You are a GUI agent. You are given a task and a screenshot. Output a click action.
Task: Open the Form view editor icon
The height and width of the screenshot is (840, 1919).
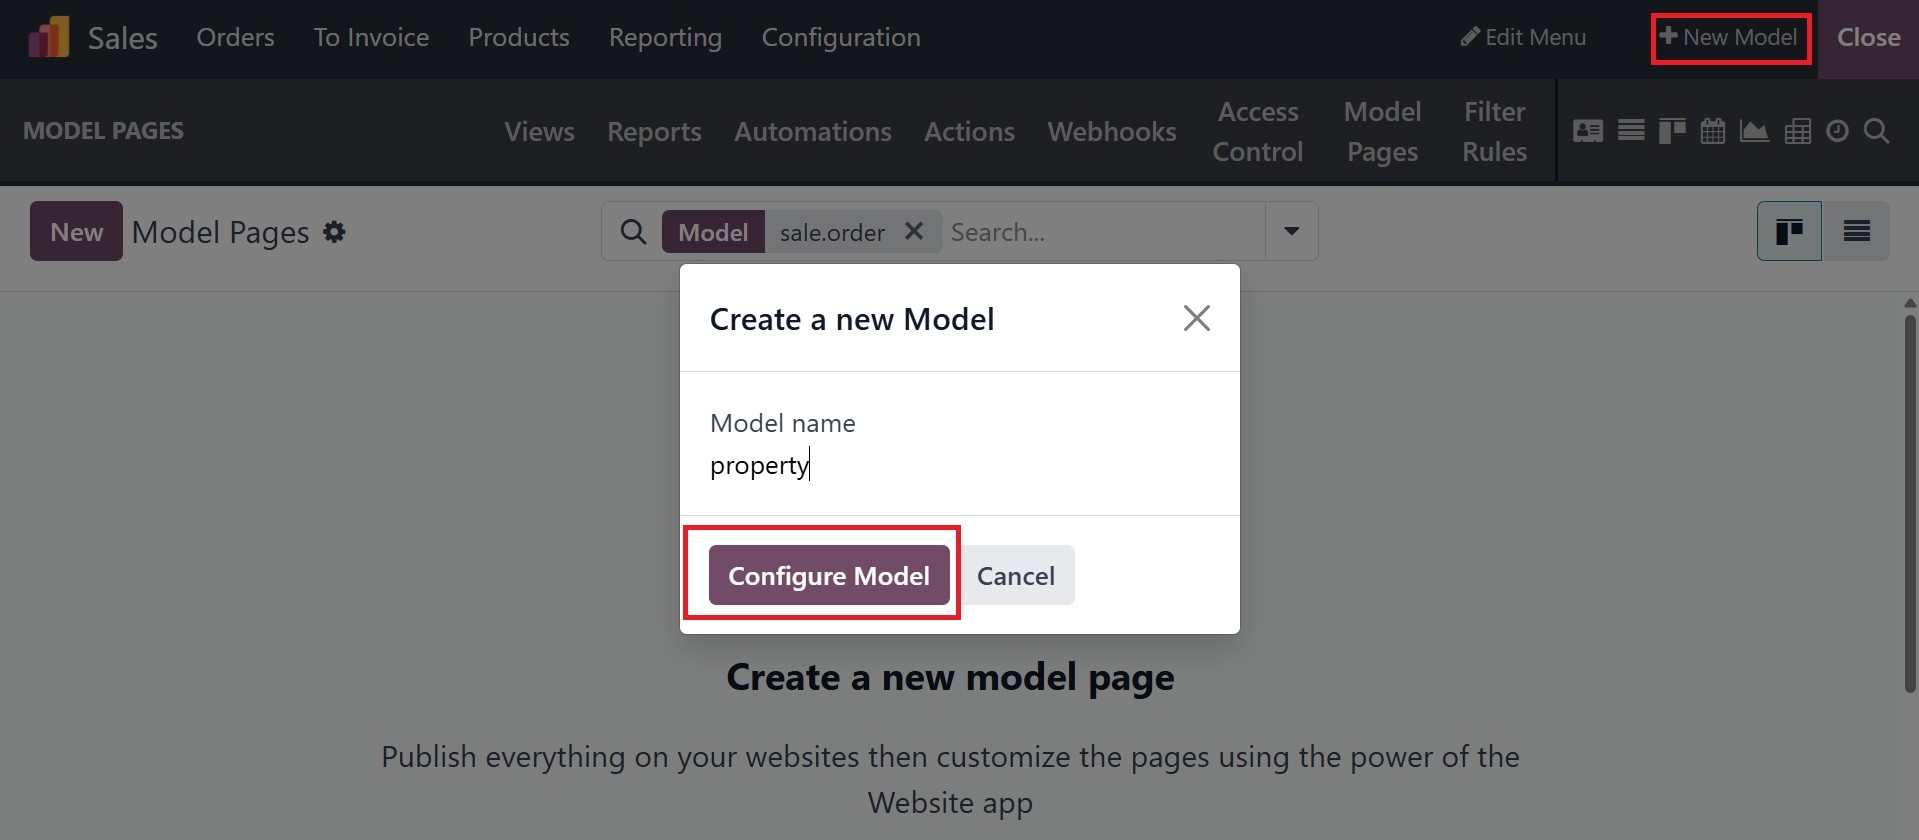point(1587,131)
